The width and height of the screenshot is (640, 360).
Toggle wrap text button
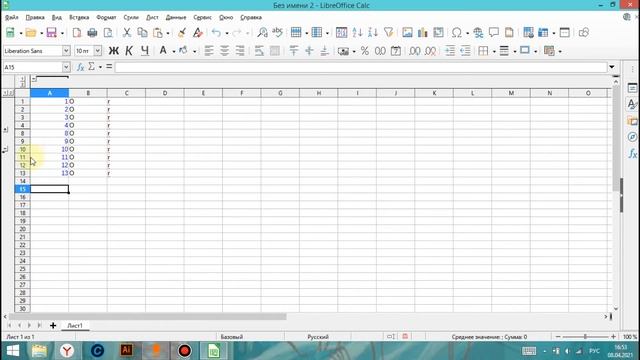click(x=259, y=51)
